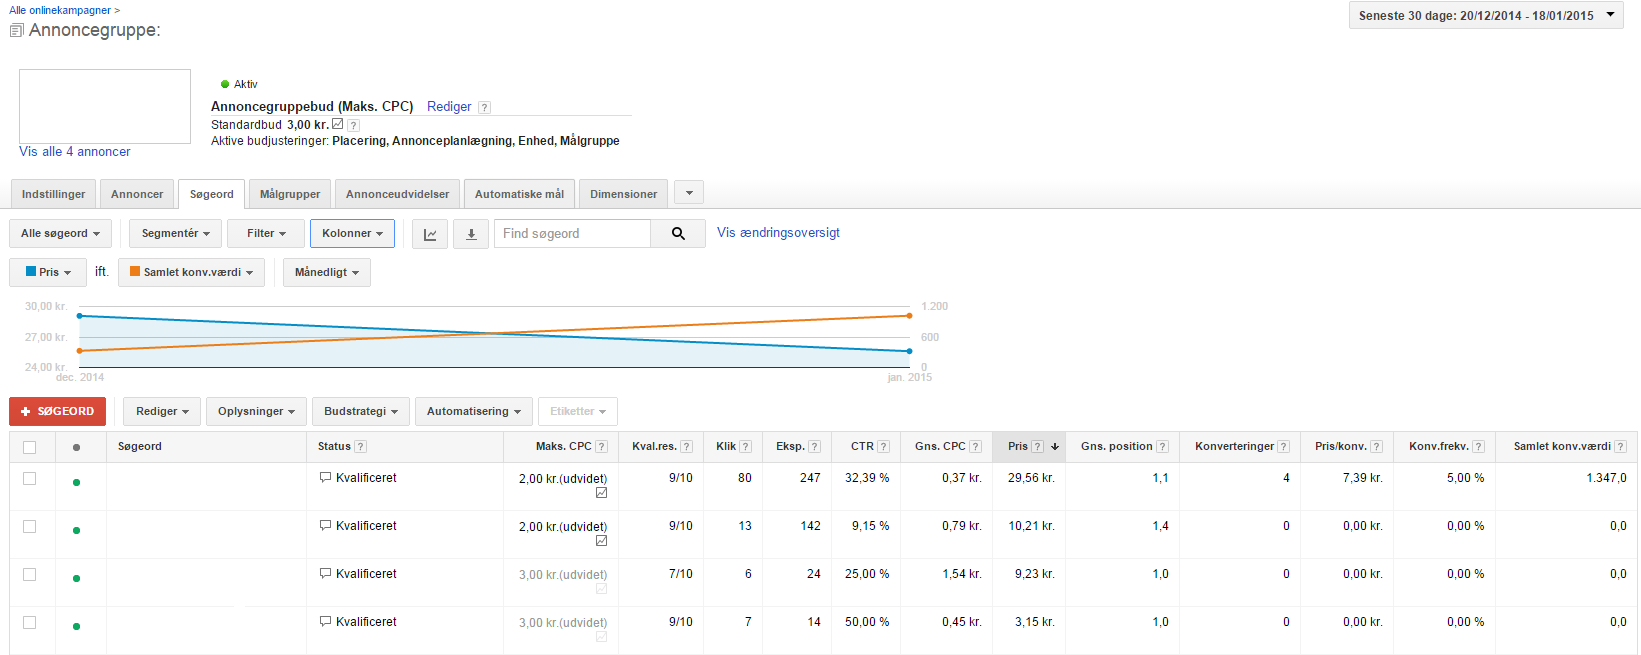The image size is (1641, 655).
Task: Click the Find søgeord search field
Action: click(572, 234)
